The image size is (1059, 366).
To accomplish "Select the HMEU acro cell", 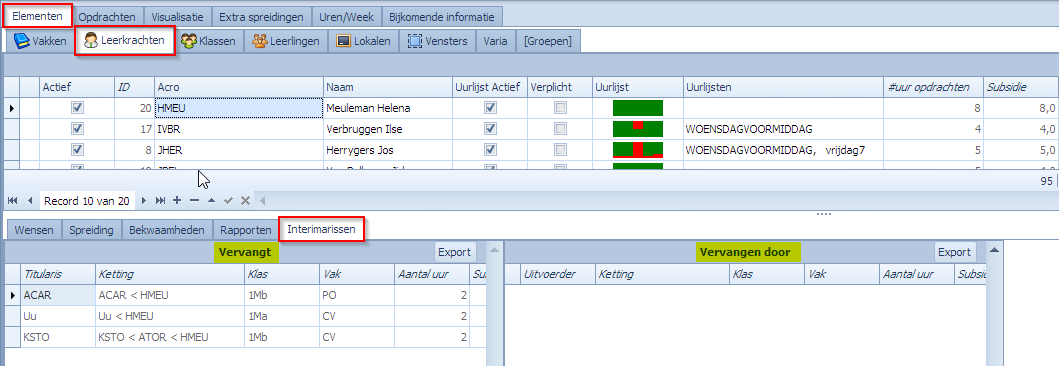I will click(x=238, y=107).
